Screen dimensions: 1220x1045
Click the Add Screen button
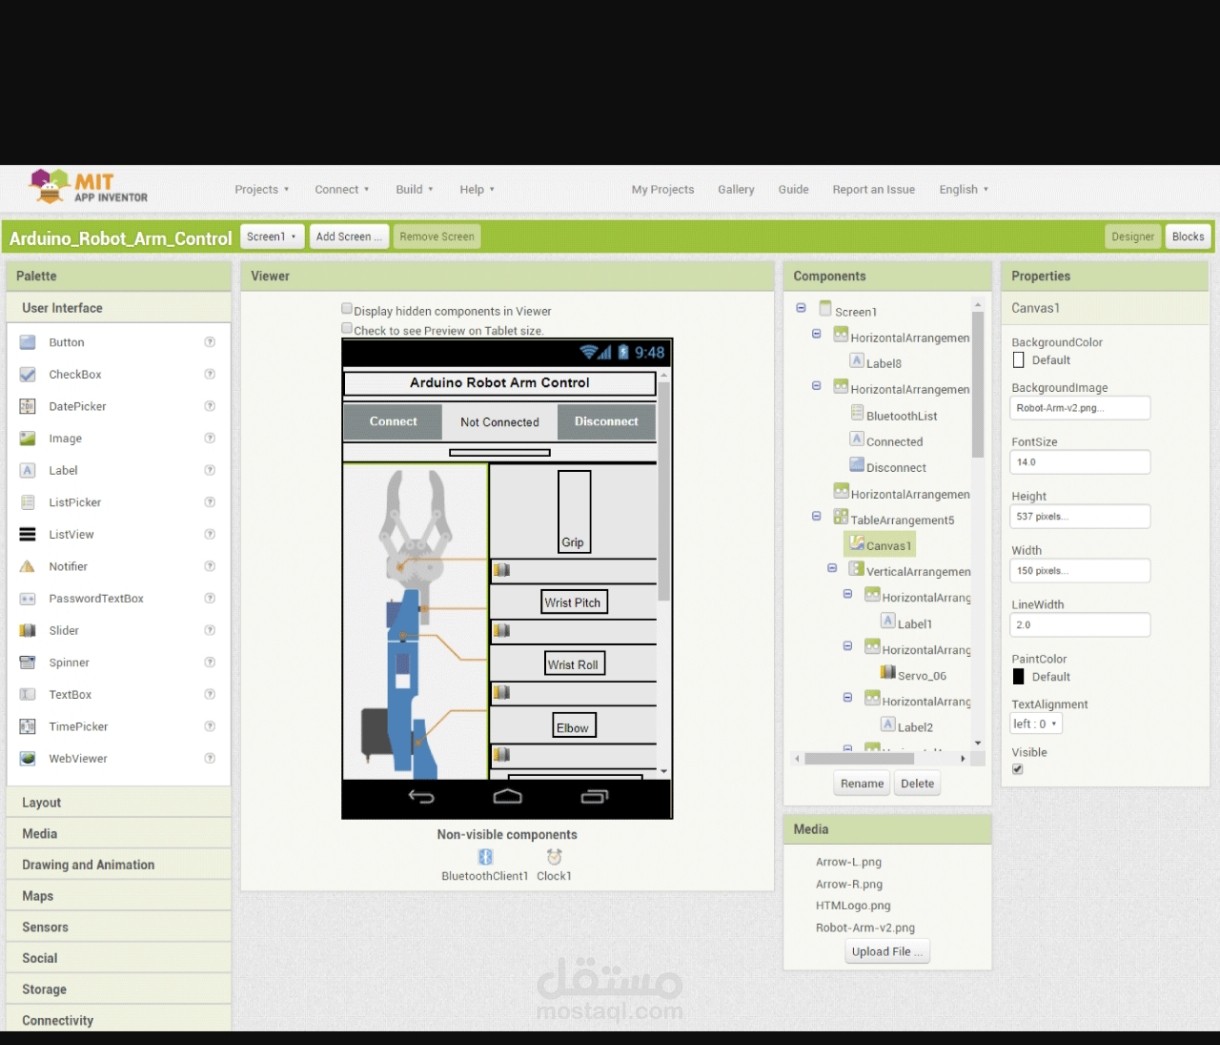pos(348,237)
